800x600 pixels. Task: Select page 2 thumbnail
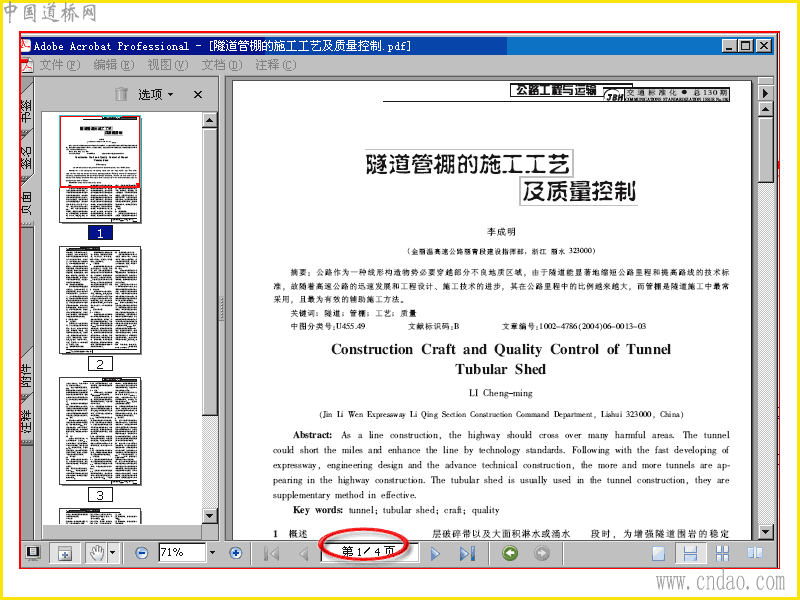coord(100,301)
